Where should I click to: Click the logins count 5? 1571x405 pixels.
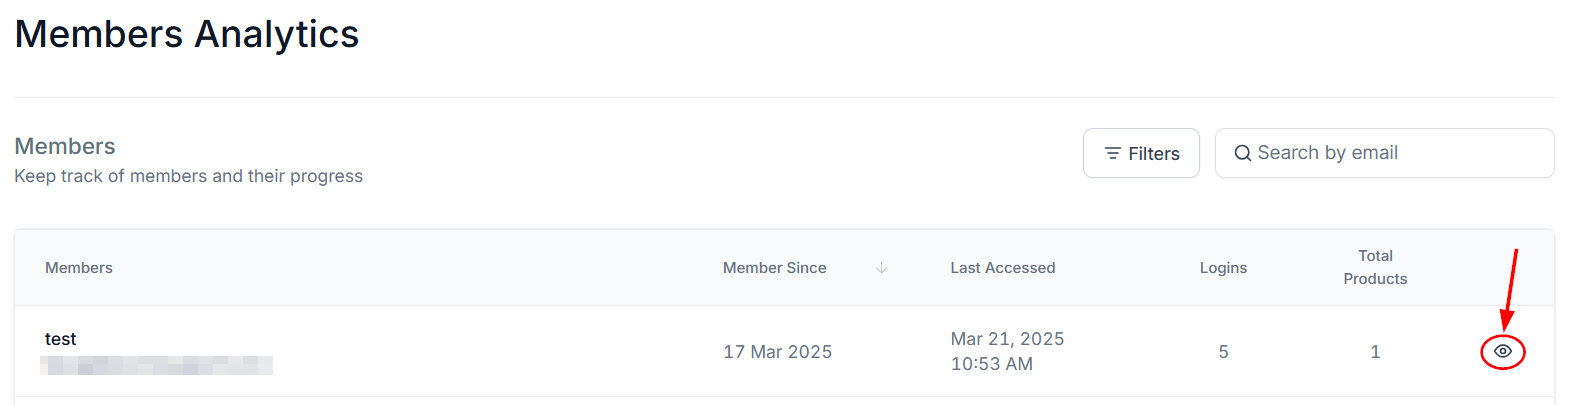pos(1223,352)
